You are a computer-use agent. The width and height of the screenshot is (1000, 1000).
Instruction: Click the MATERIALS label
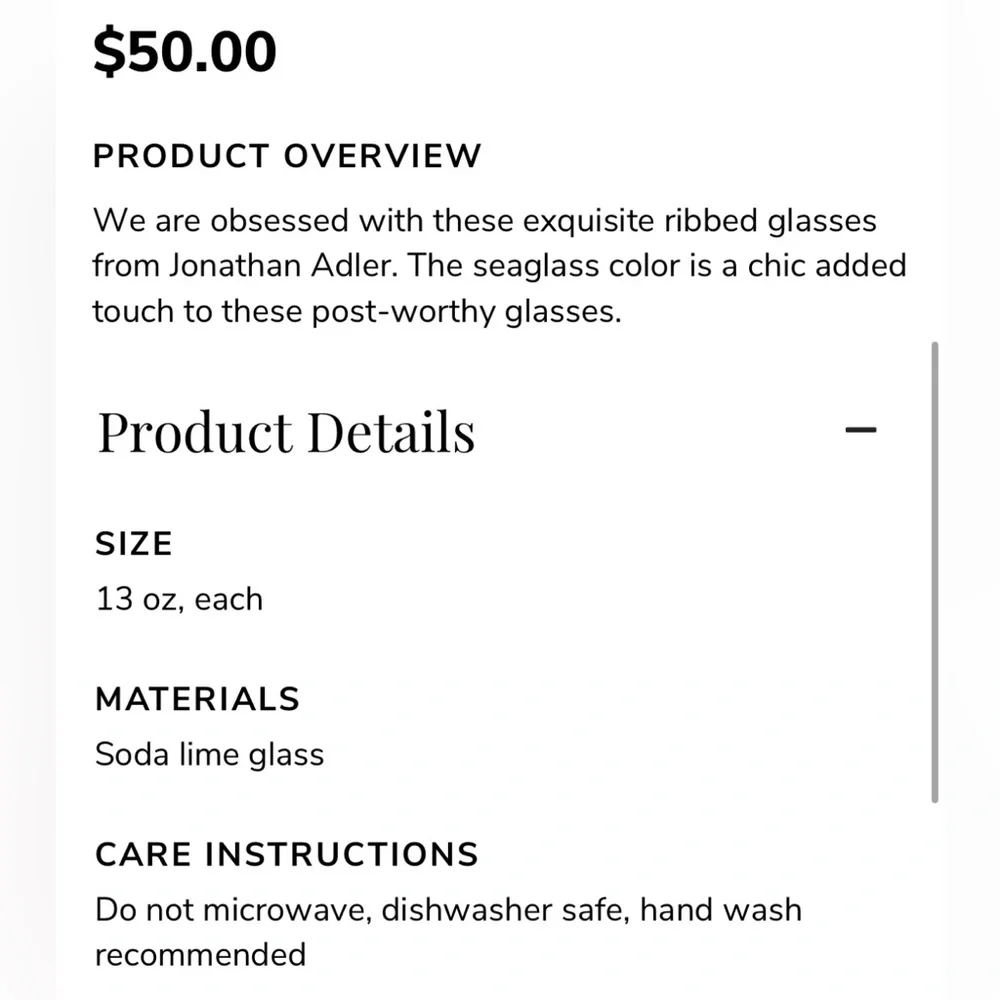click(x=197, y=699)
